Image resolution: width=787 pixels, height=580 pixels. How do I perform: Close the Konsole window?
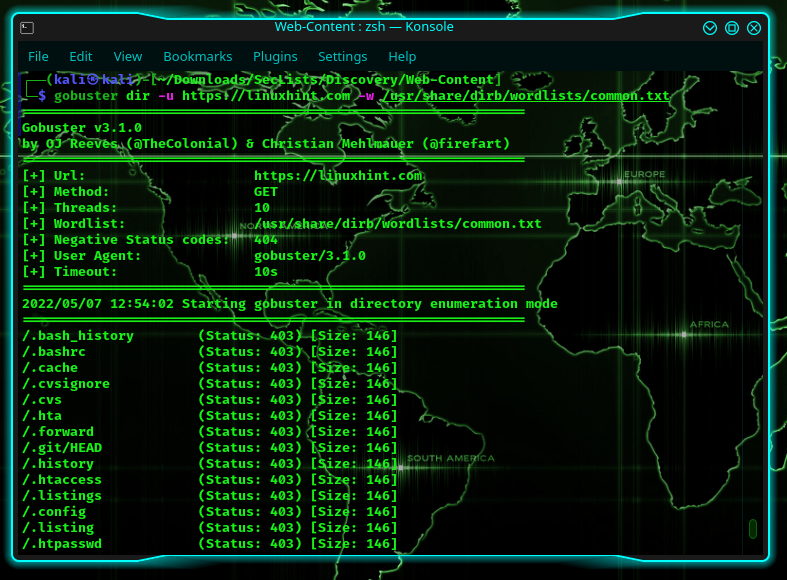coord(754,28)
